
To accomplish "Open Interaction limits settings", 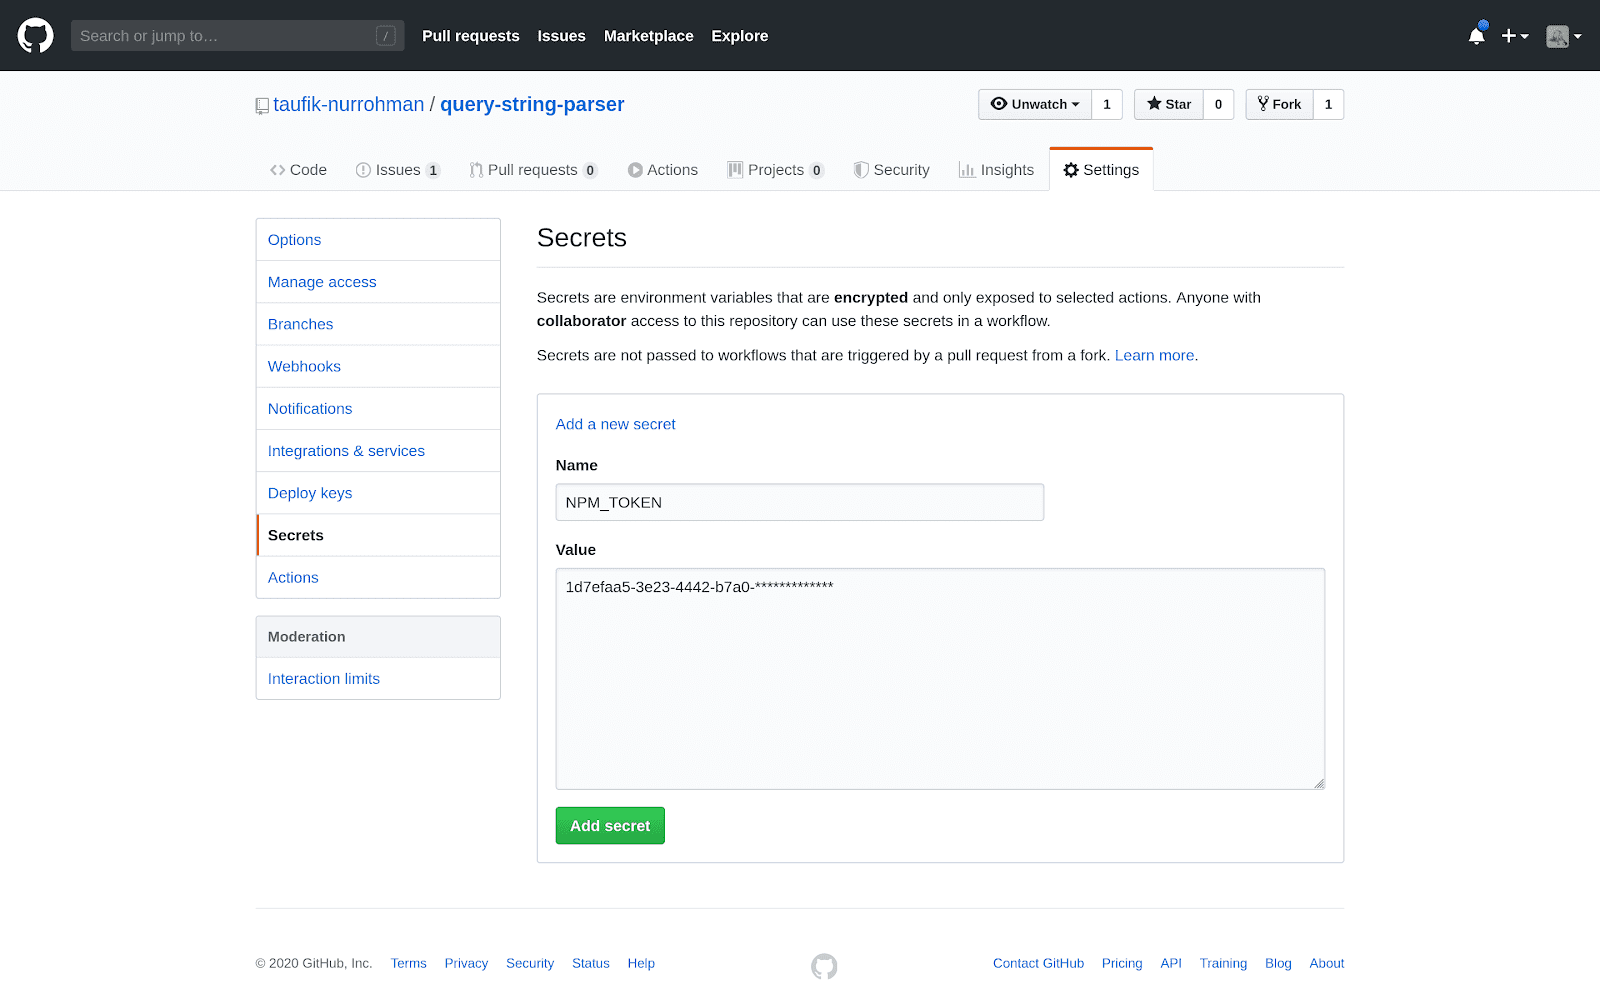I will (x=378, y=679).
